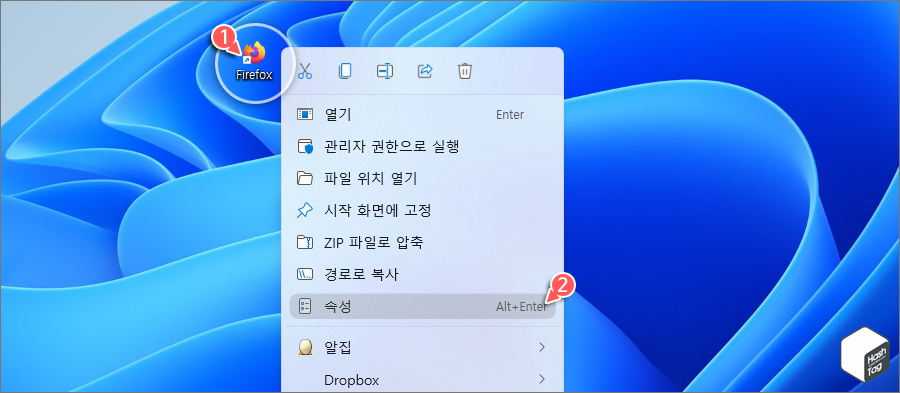Viewport: 900px width, 393px height.
Task: Select 시작 화면에 고정 entry
Action: [422, 211]
